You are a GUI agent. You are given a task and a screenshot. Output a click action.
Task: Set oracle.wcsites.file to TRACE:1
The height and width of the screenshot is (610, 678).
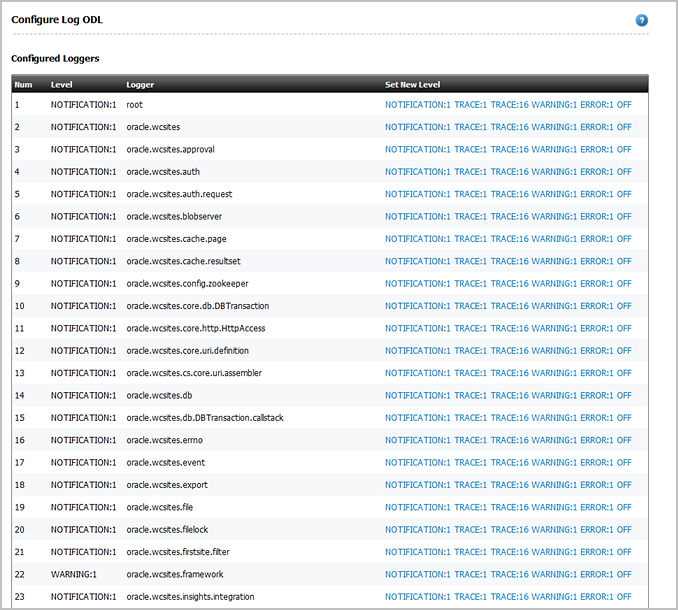470,508
